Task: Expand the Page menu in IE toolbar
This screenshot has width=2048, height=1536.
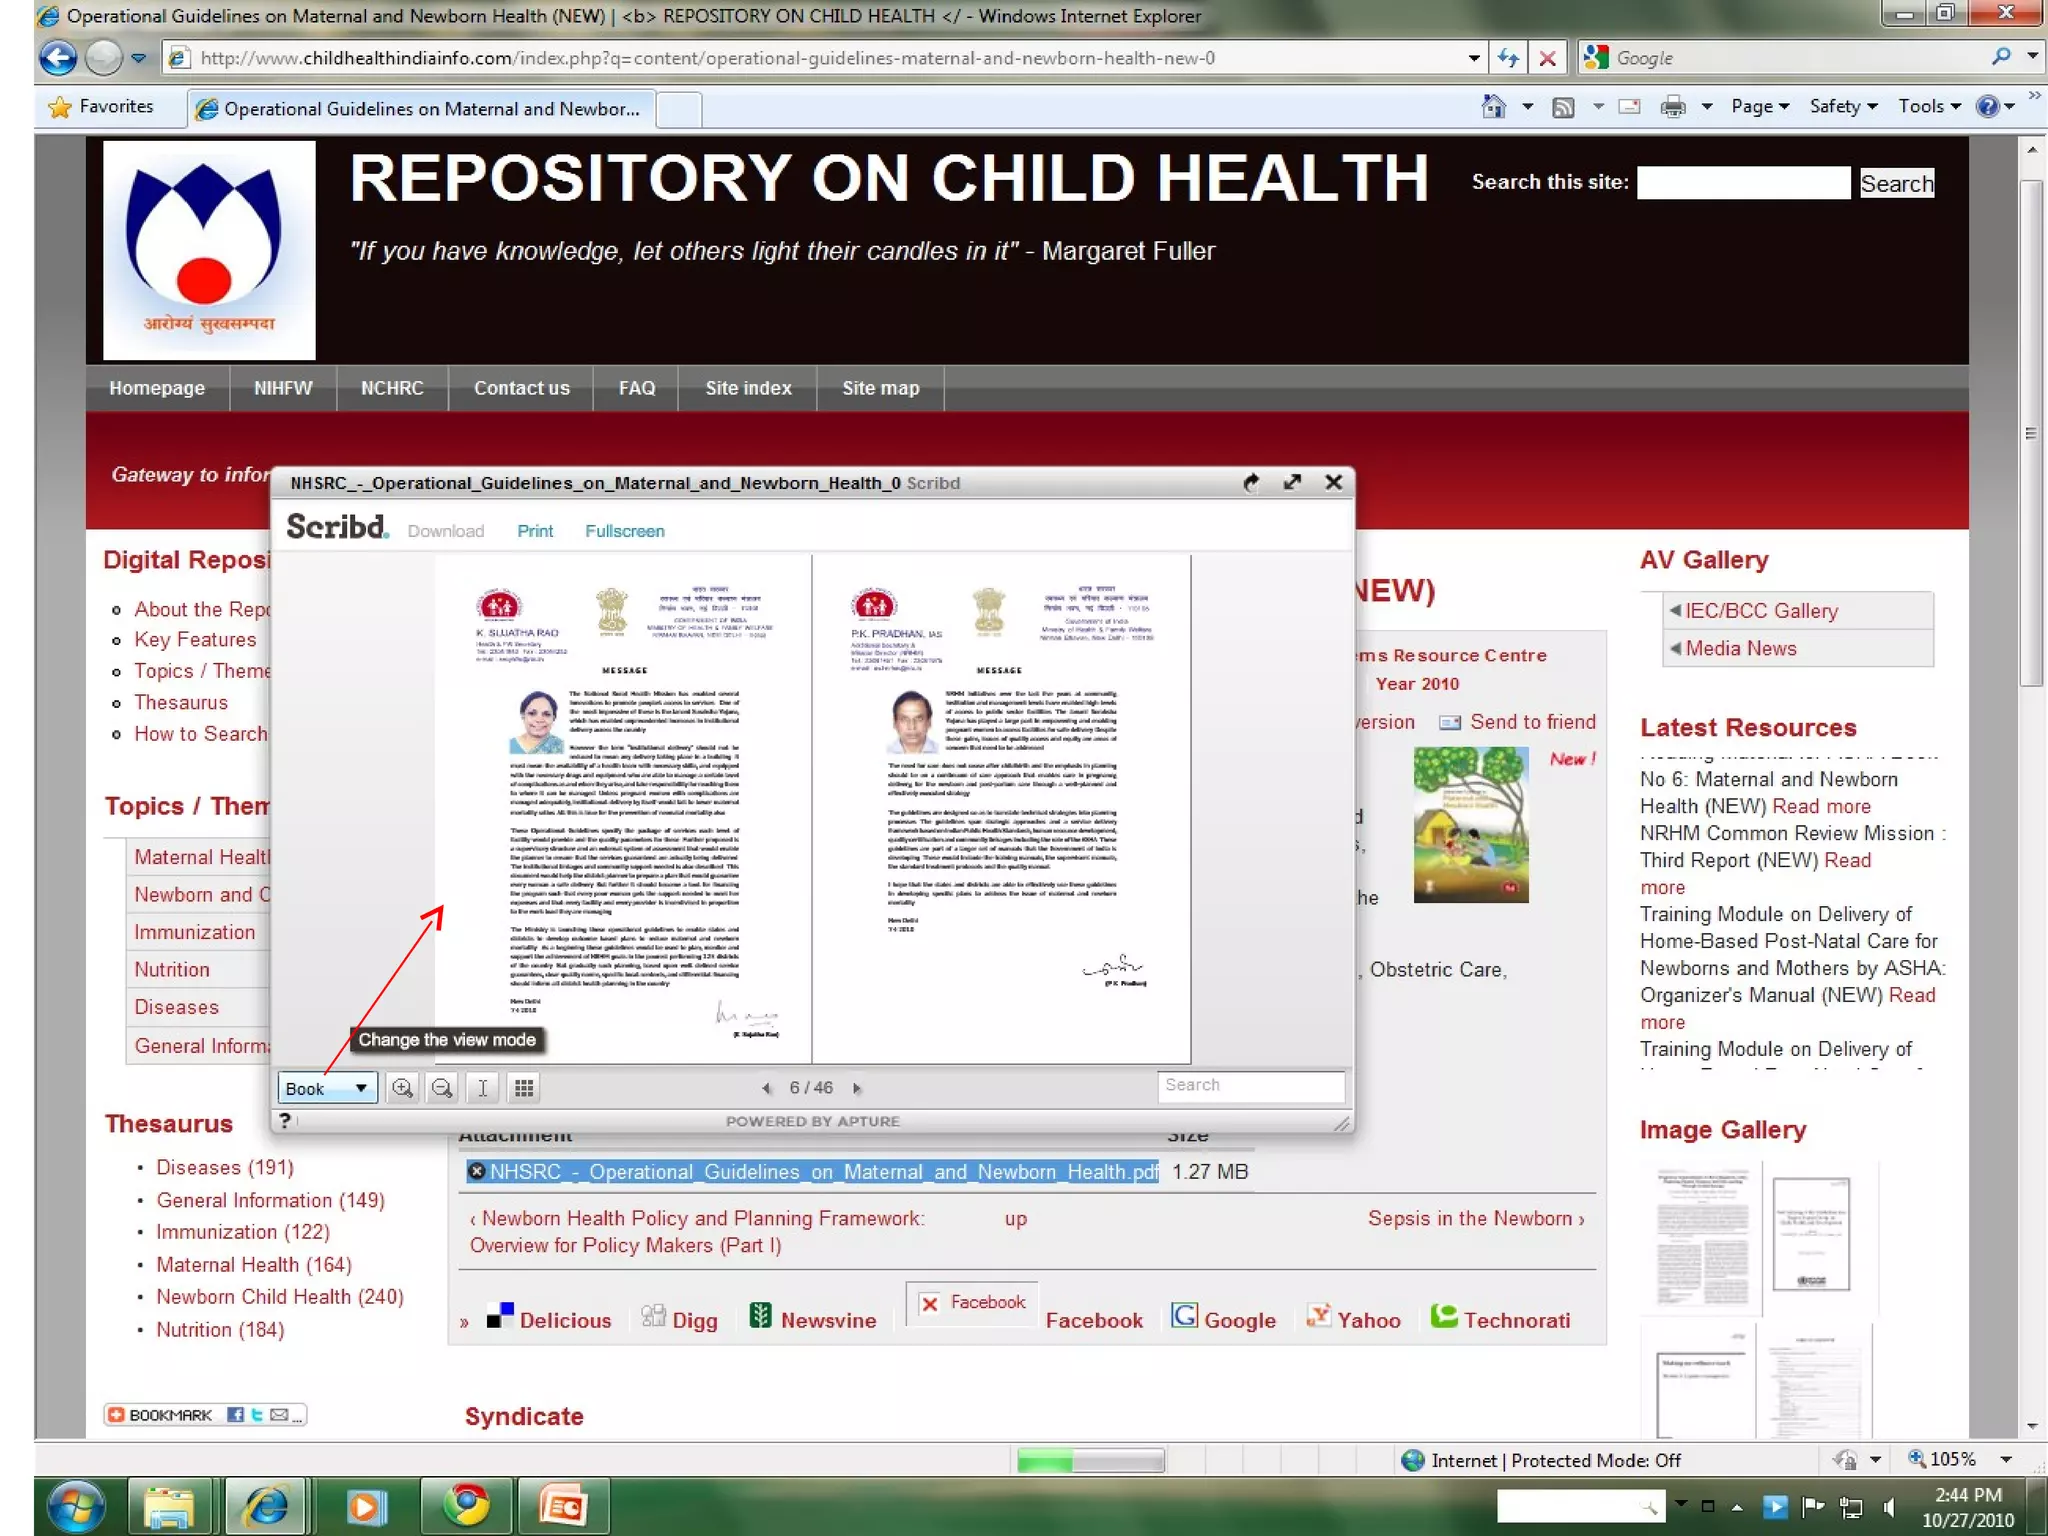Action: click(1759, 107)
